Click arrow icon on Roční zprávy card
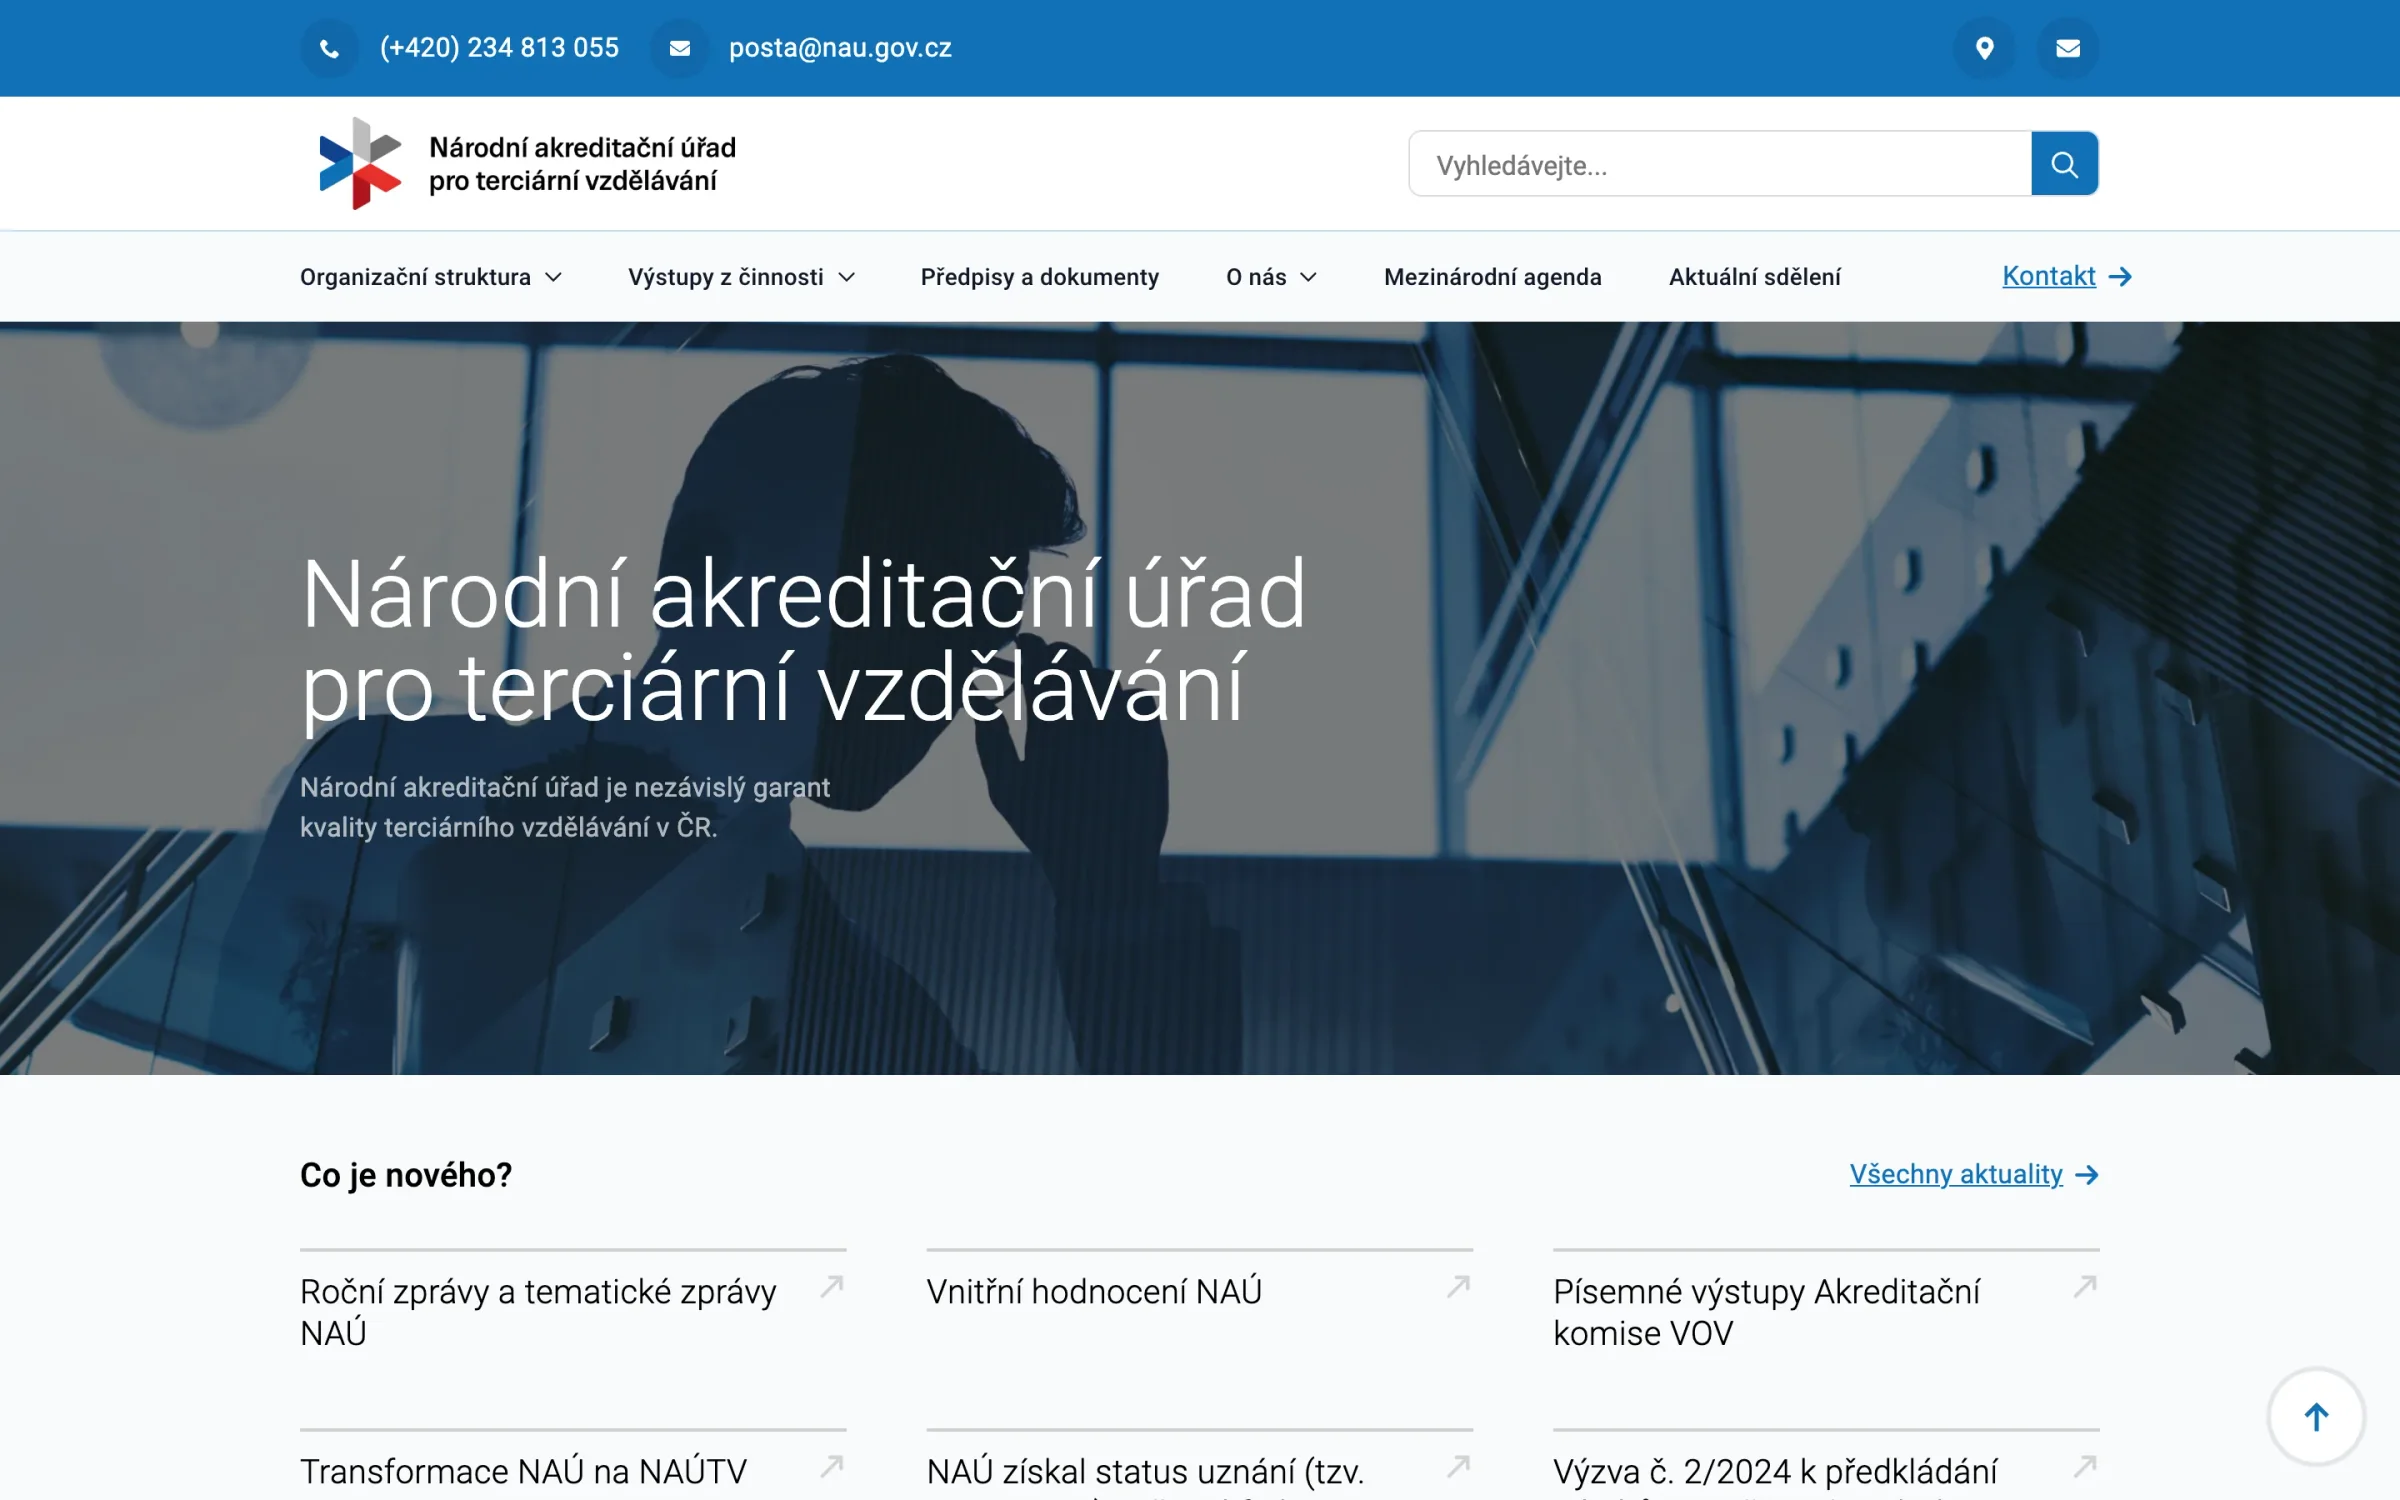Image resolution: width=2400 pixels, height=1500 pixels. point(832,1287)
